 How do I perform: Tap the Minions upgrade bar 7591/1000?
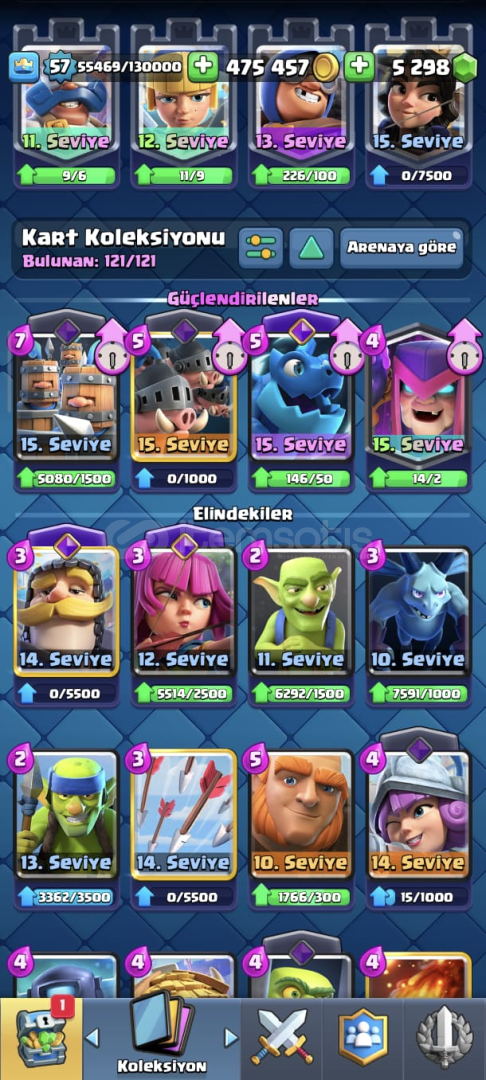419,694
